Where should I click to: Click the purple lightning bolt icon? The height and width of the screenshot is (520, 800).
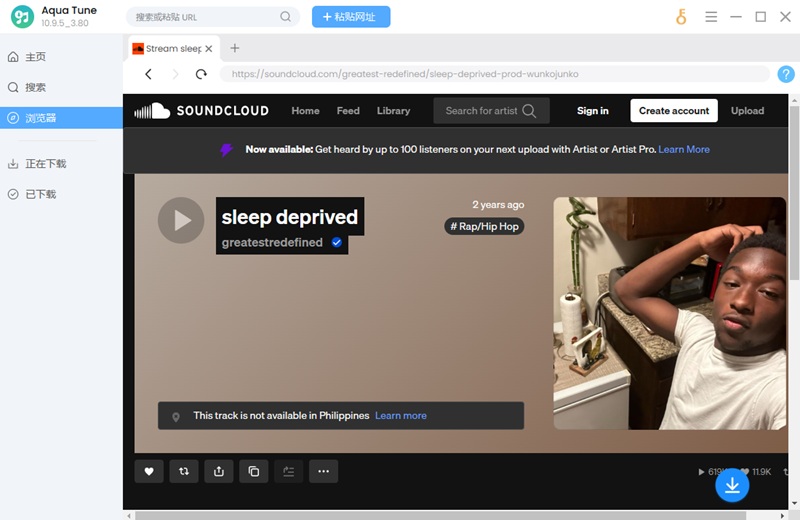(227, 150)
